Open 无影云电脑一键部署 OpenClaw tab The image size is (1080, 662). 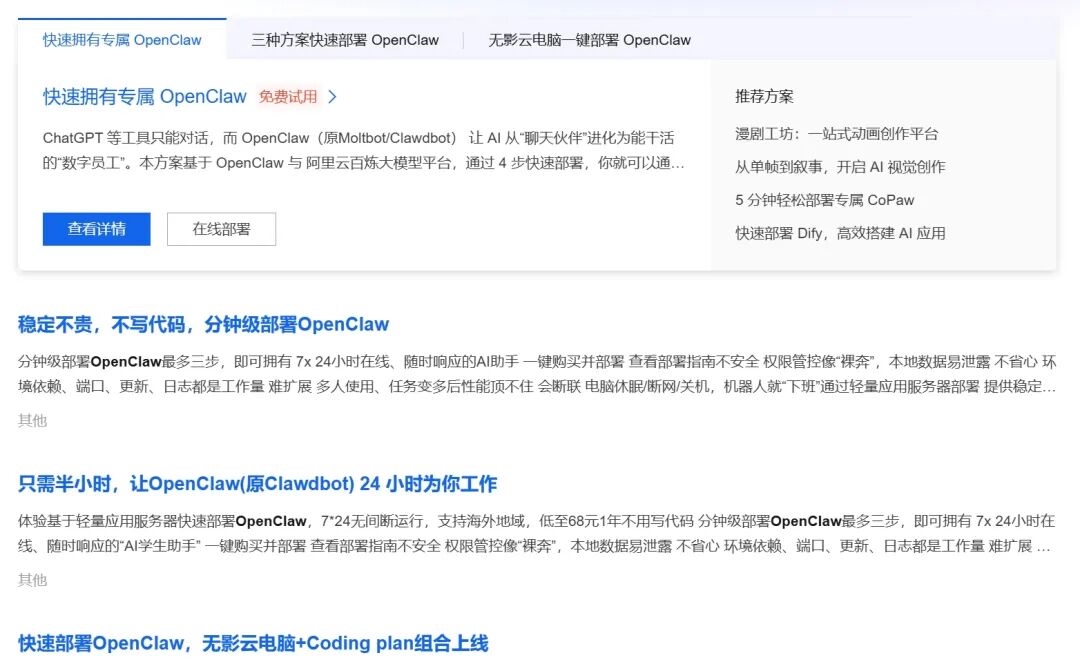(x=589, y=40)
